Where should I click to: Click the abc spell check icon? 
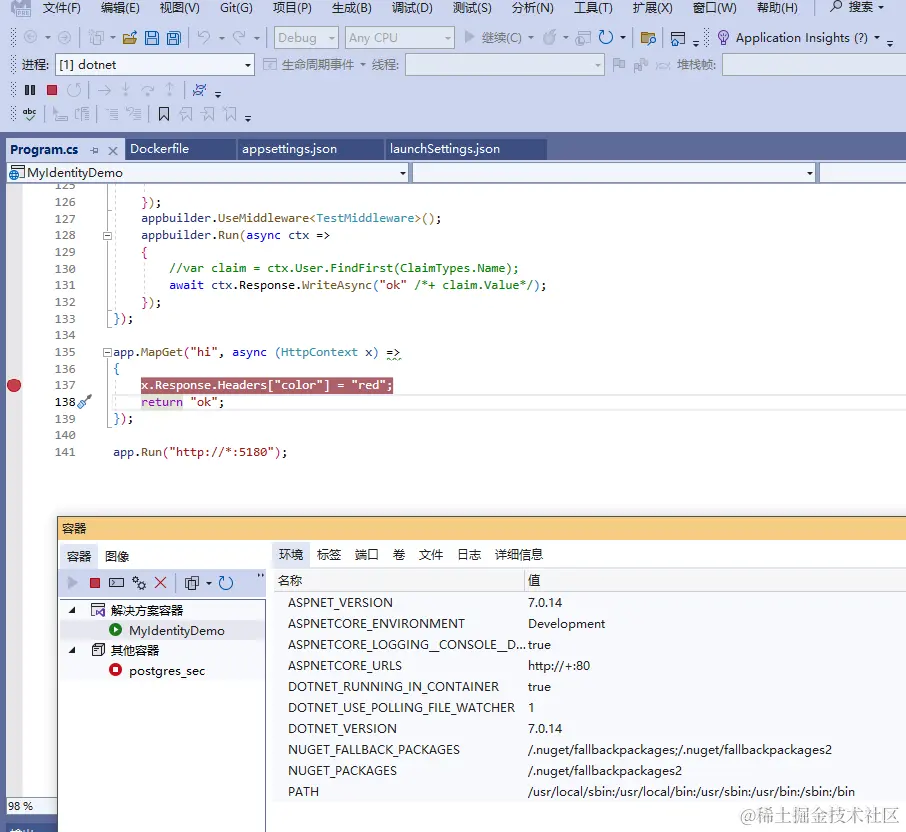click(29, 114)
